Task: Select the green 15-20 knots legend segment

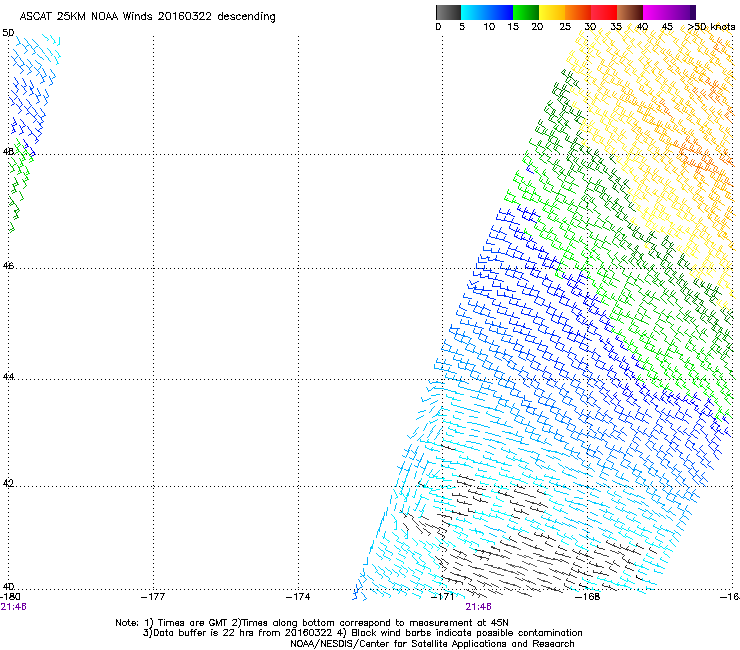Action: [526, 12]
